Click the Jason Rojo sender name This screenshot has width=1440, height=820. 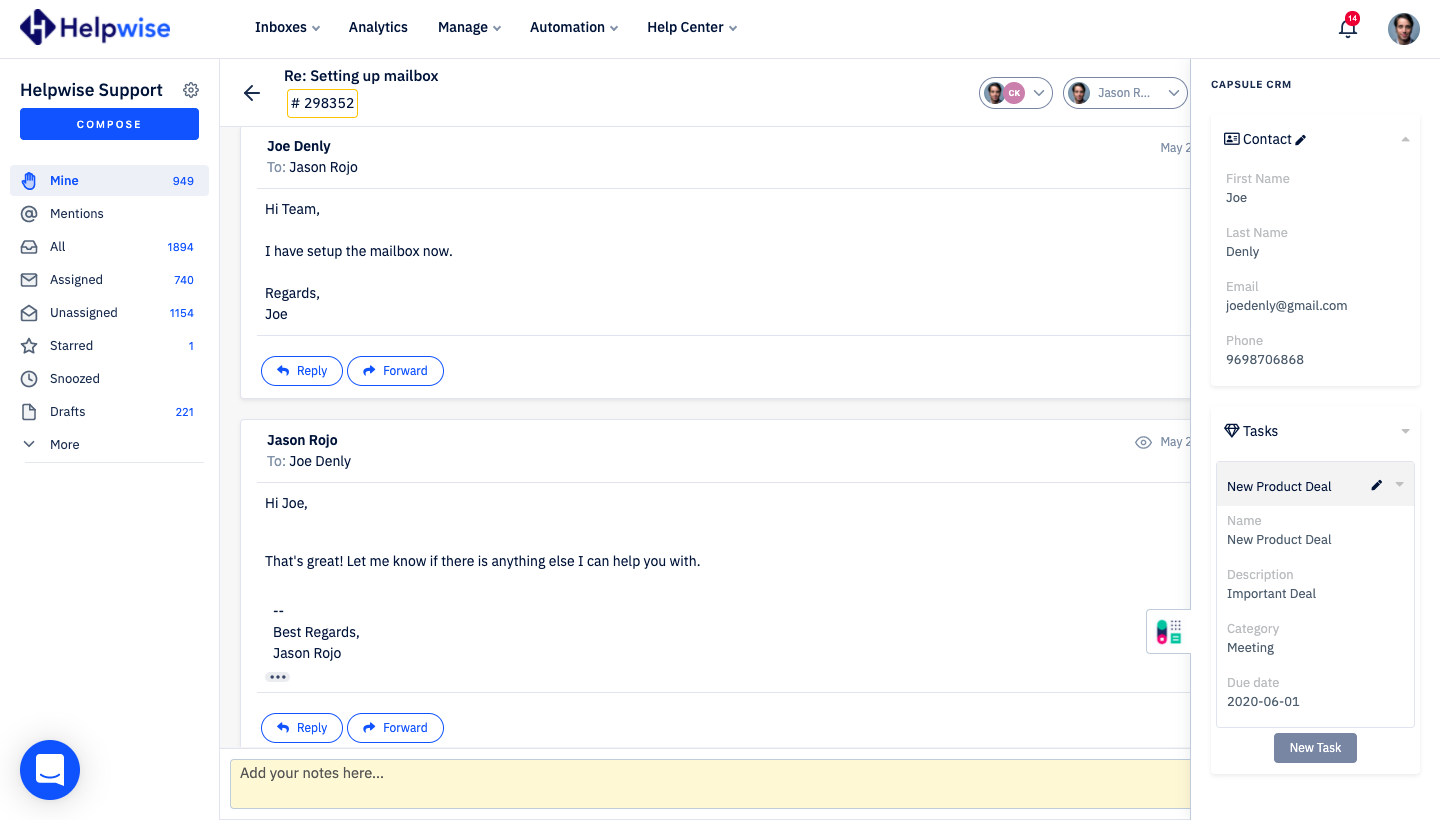(x=302, y=440)
